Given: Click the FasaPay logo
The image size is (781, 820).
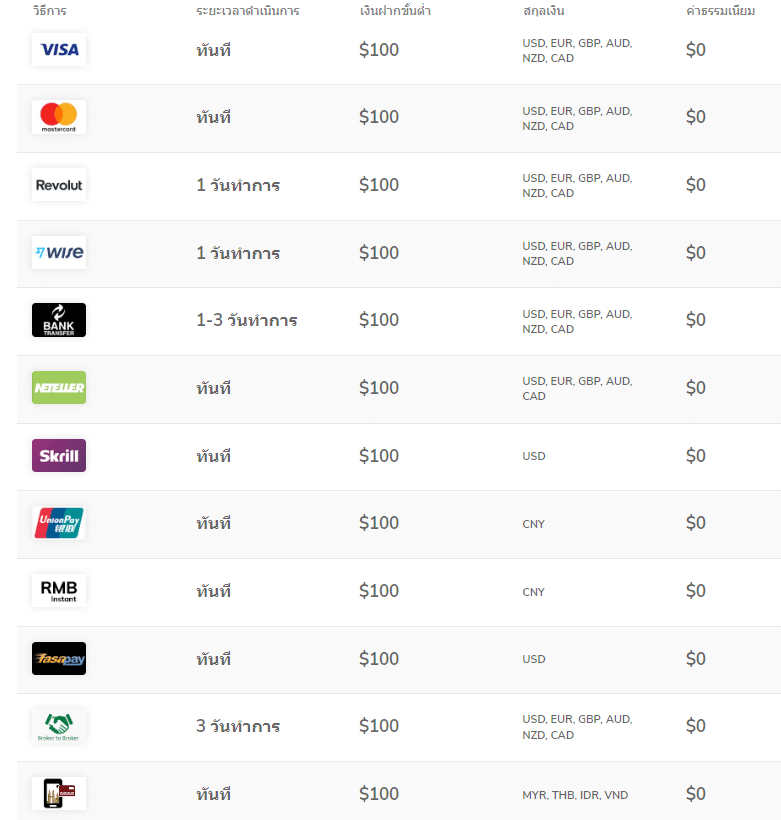Looking at the screenshot, I should point(59,658).
